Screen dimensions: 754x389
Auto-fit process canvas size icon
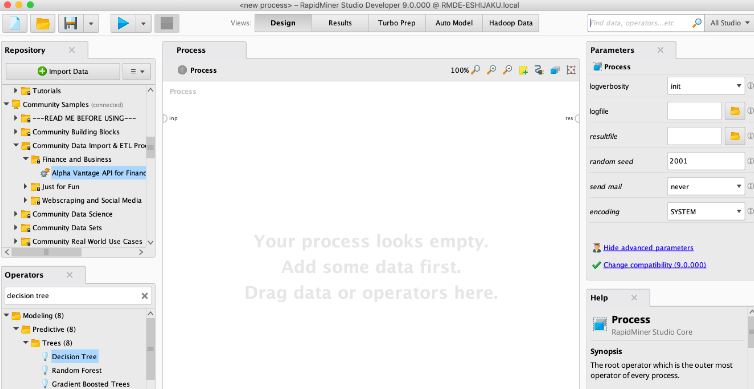(x=571, y=70)
